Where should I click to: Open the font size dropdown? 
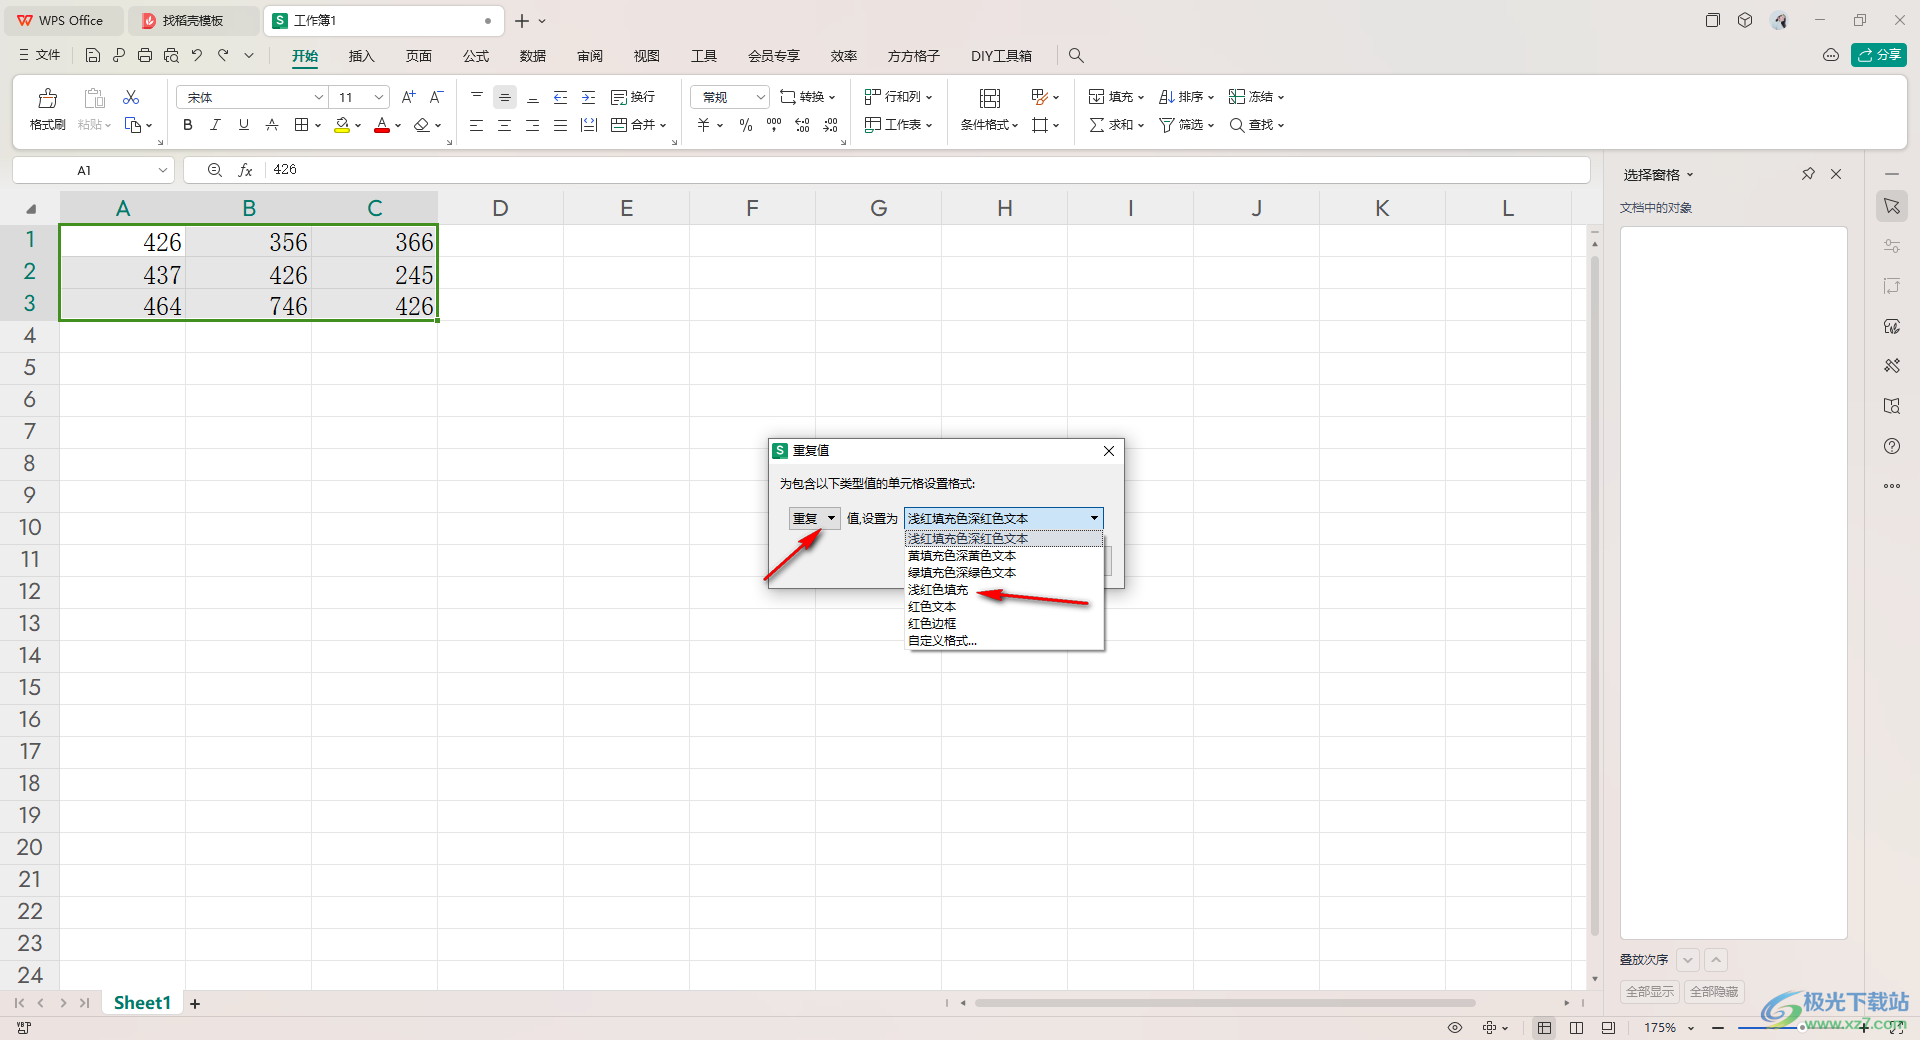(x=379, y=97)
